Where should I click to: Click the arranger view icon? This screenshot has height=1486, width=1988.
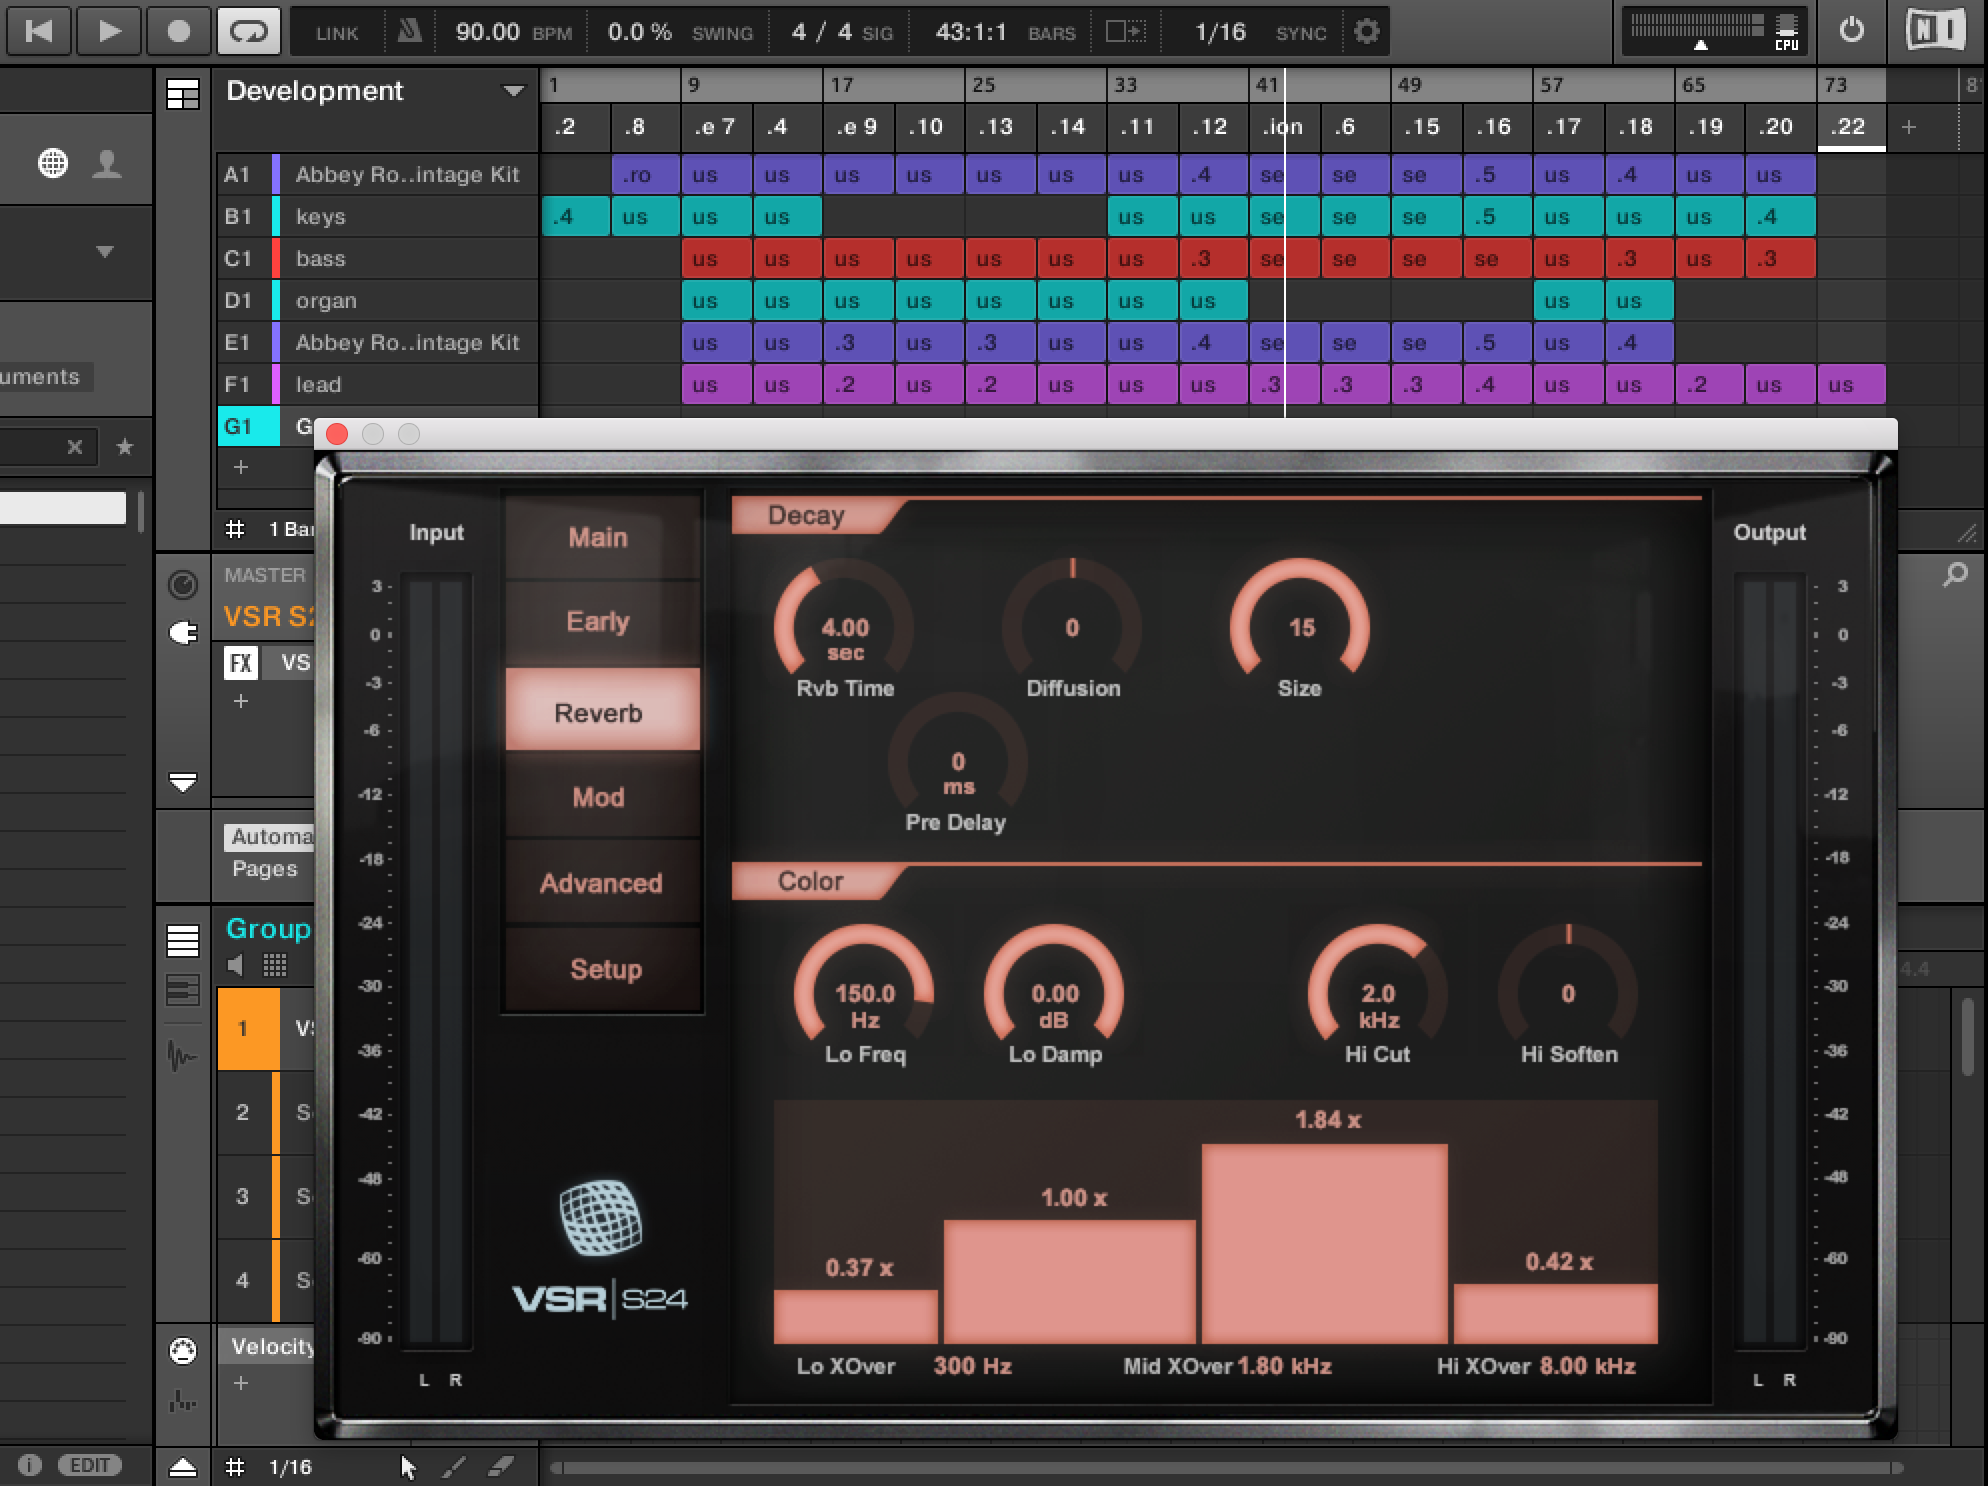click(183, 94)
